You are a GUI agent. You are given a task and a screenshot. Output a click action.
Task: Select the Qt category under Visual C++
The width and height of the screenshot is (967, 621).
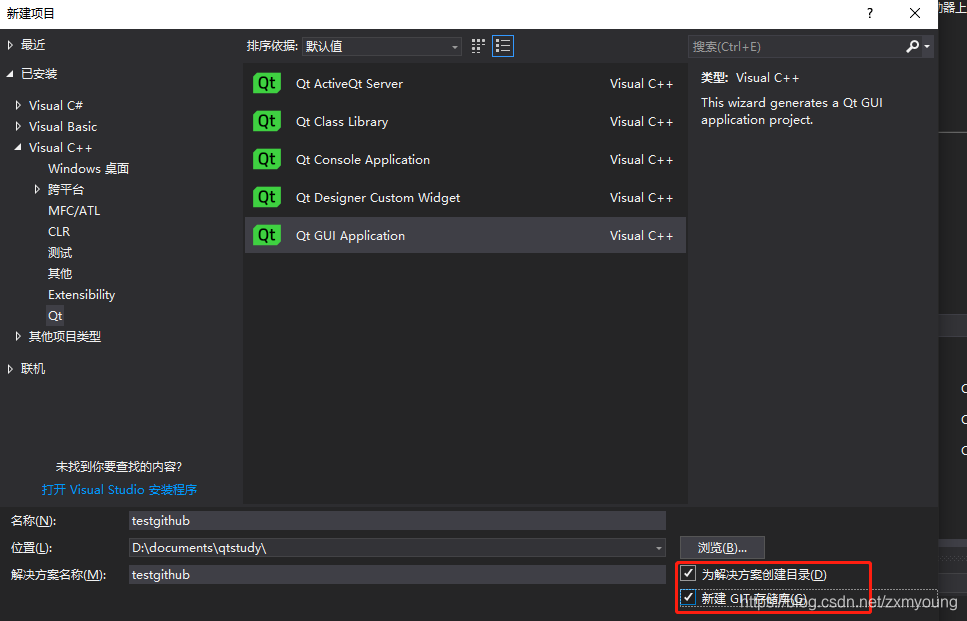tap(55, 315)
